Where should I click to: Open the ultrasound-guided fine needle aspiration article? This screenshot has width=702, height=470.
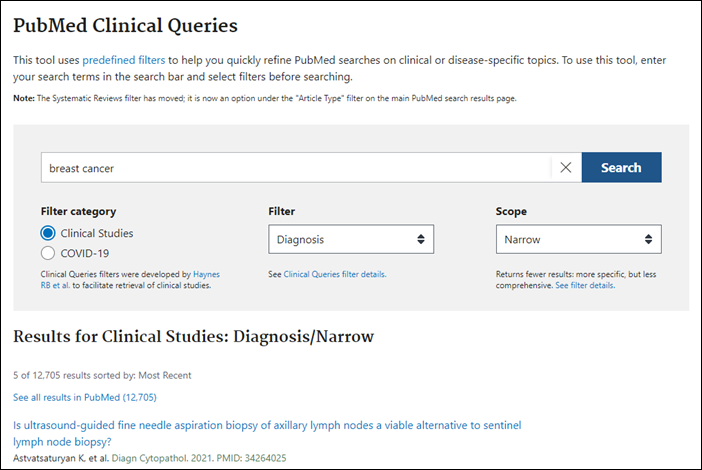pyautogui.click(x=267, y=433)
